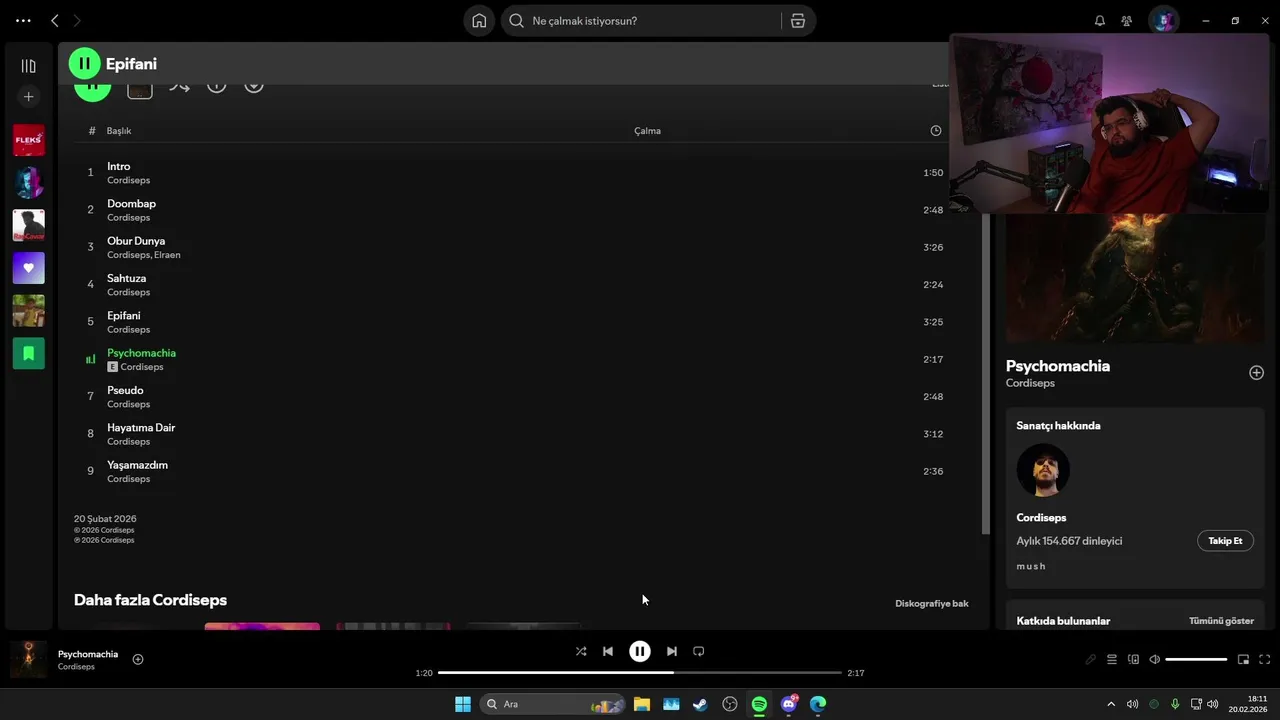Skip to the next track

[672, 651]
